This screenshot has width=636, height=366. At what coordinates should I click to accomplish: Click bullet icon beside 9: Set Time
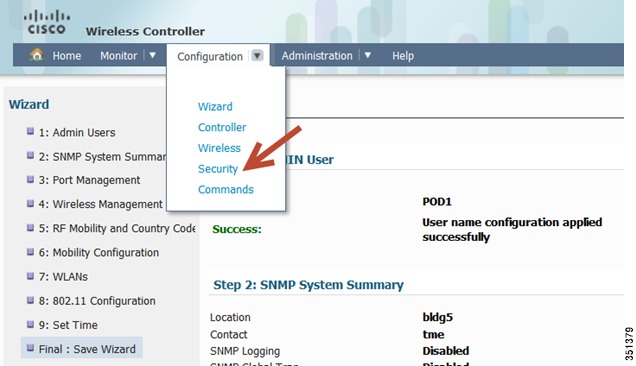coord(30,324)
